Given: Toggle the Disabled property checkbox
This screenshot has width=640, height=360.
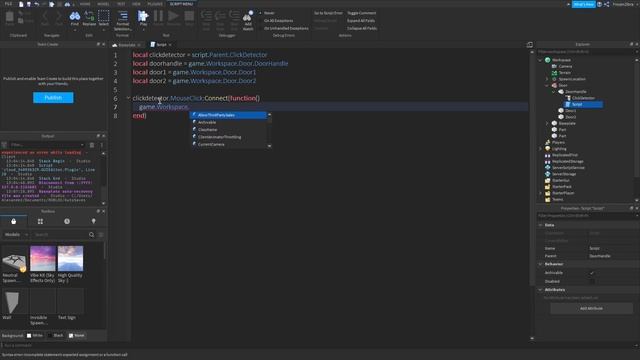Looking at the screenshot, I should (592, 281).
